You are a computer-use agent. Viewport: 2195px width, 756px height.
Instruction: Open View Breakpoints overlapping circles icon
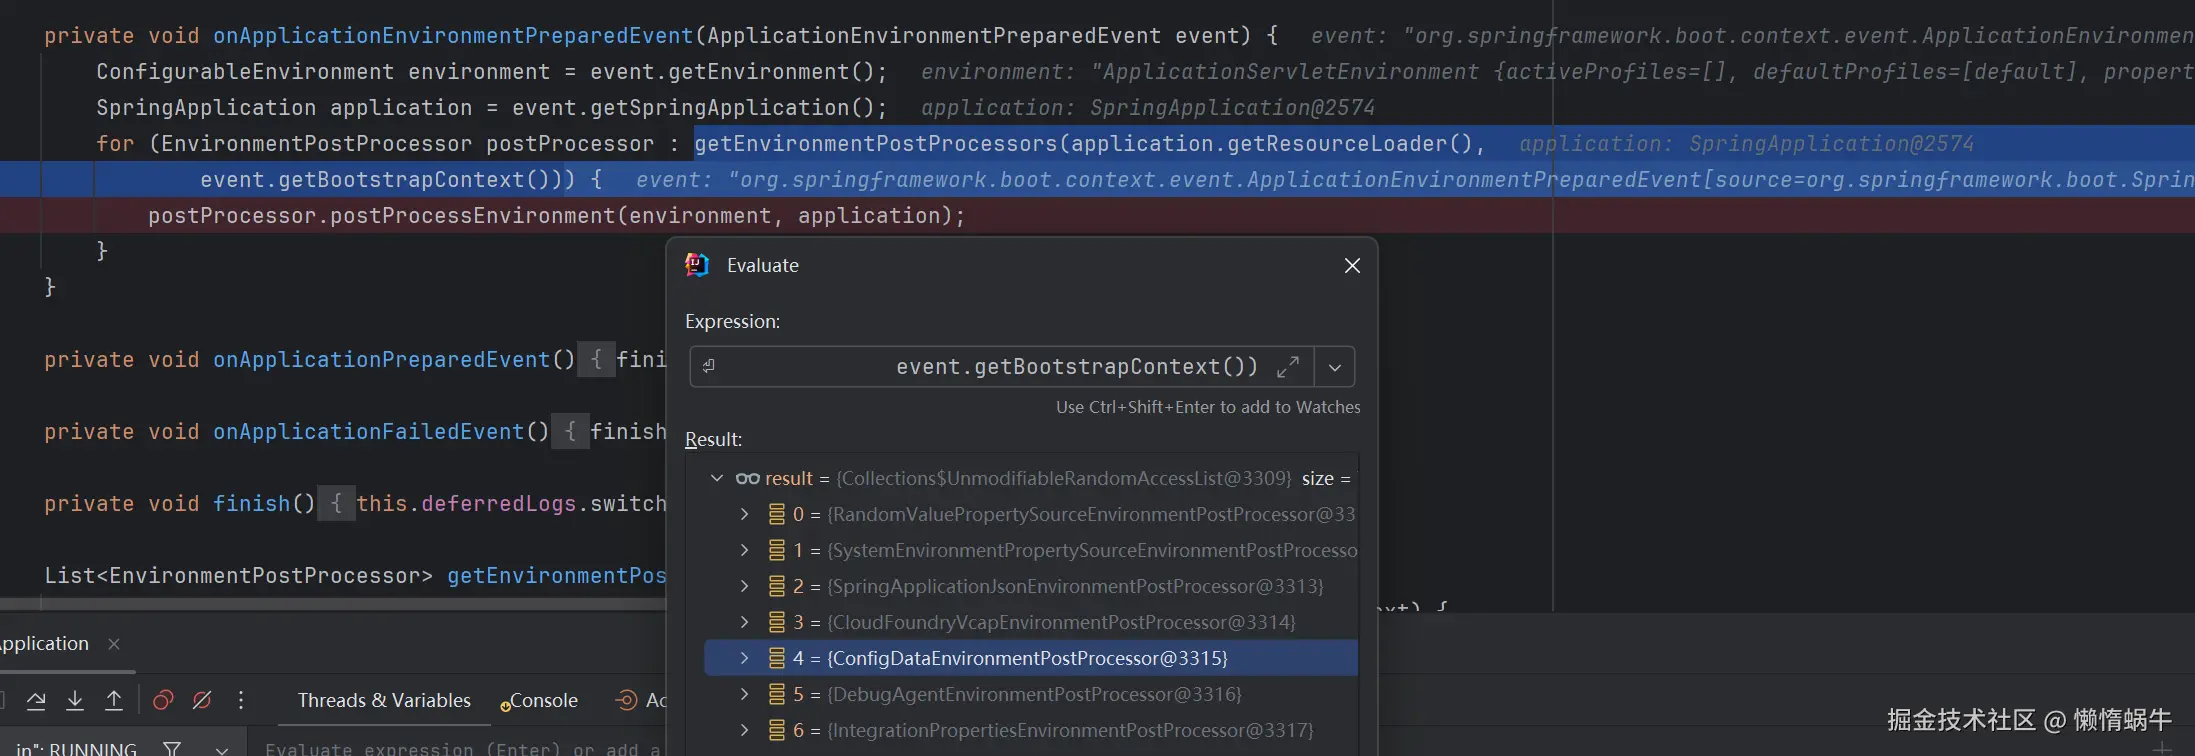[x=163, y=700]
